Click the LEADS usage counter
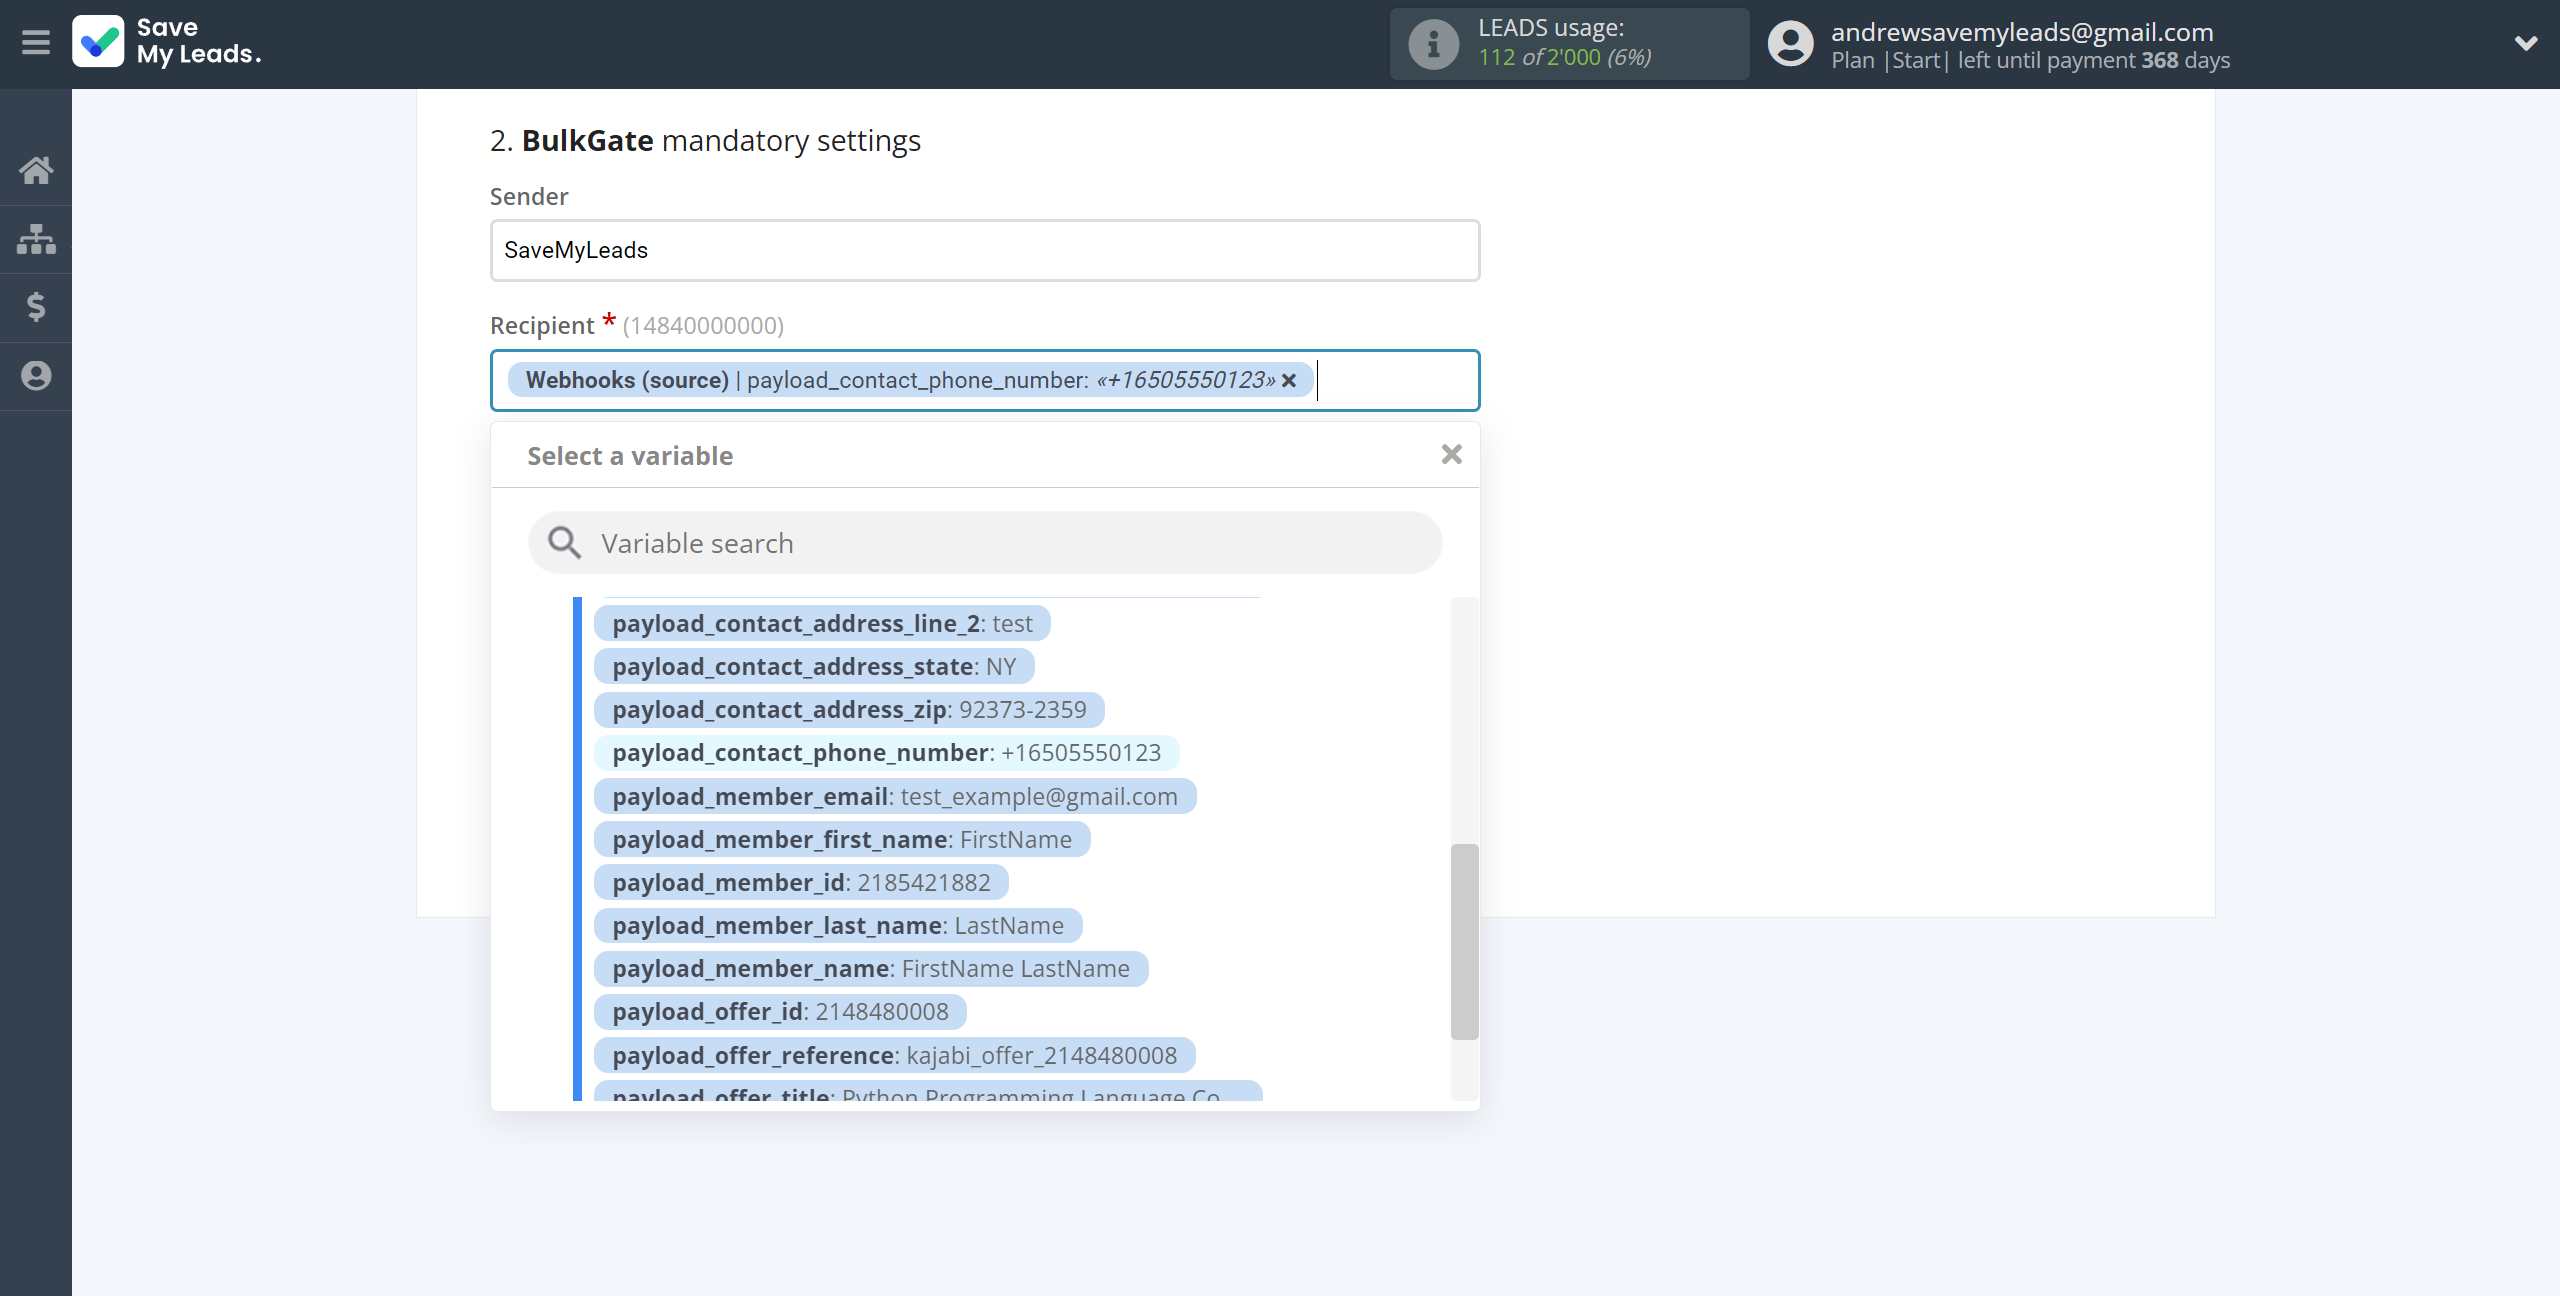 tap(1564, 57)
